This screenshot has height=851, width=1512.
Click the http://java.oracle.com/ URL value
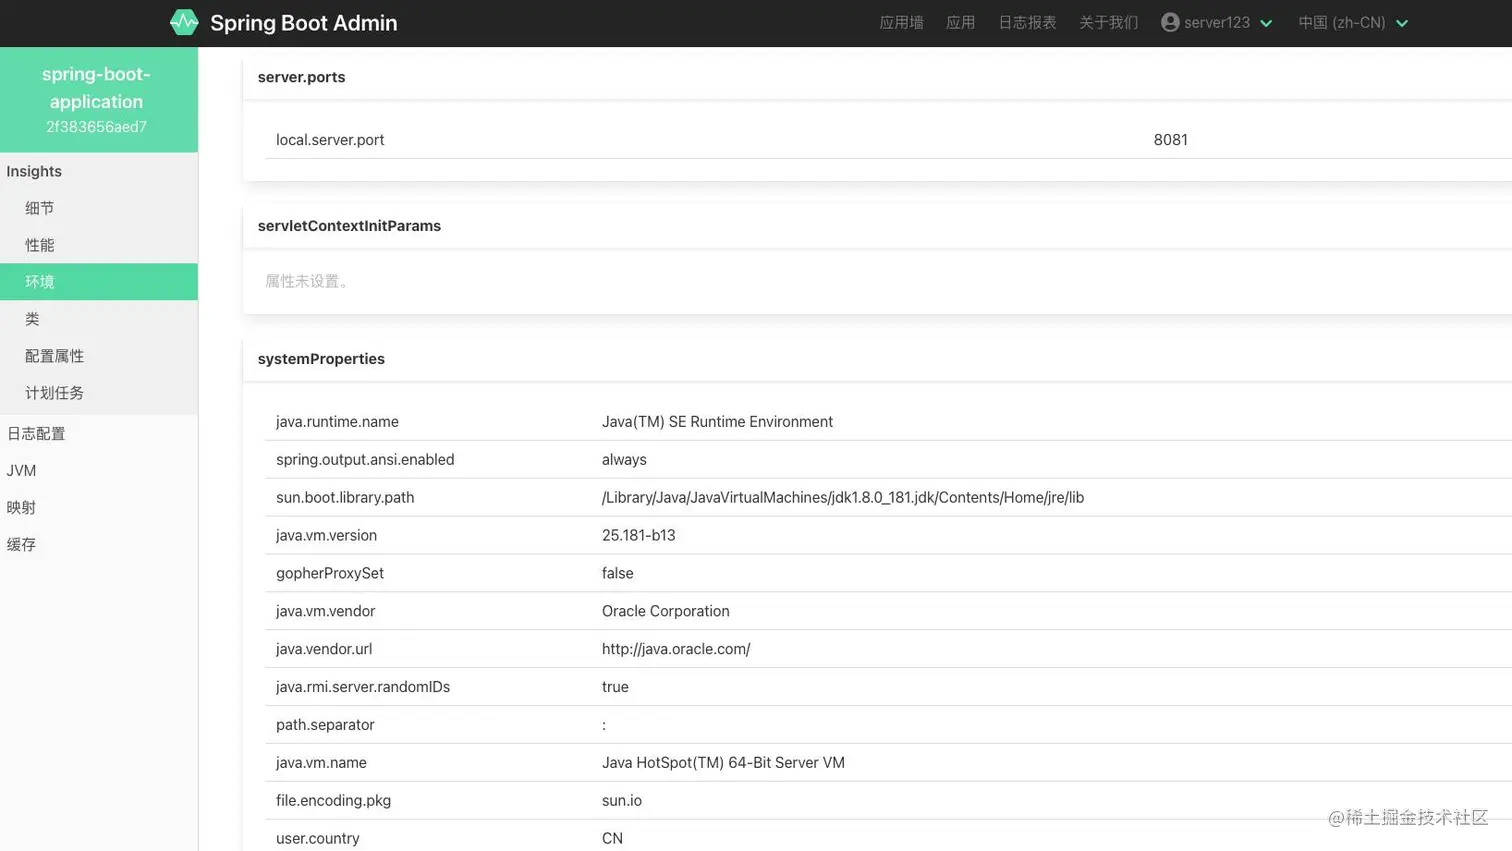point(676,650)
